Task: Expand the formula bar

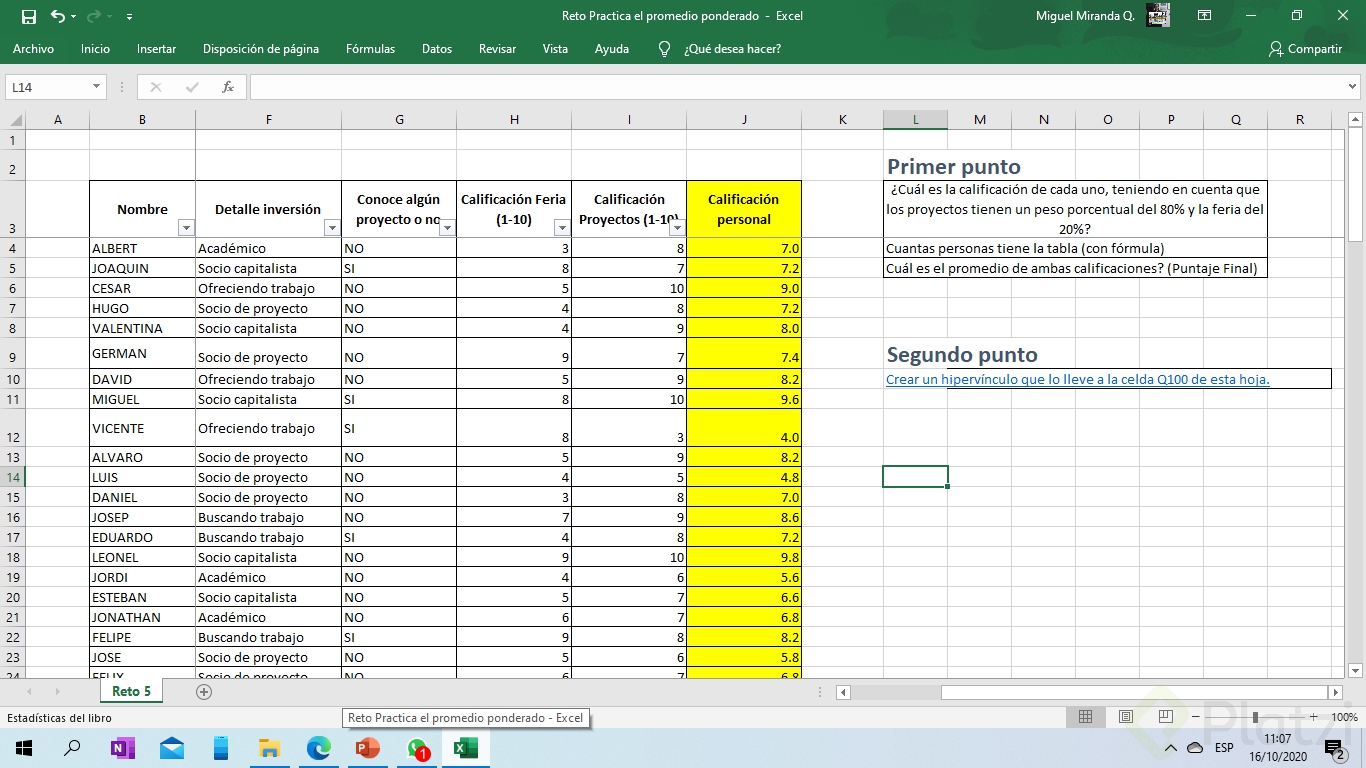Action: point(1353,87)
